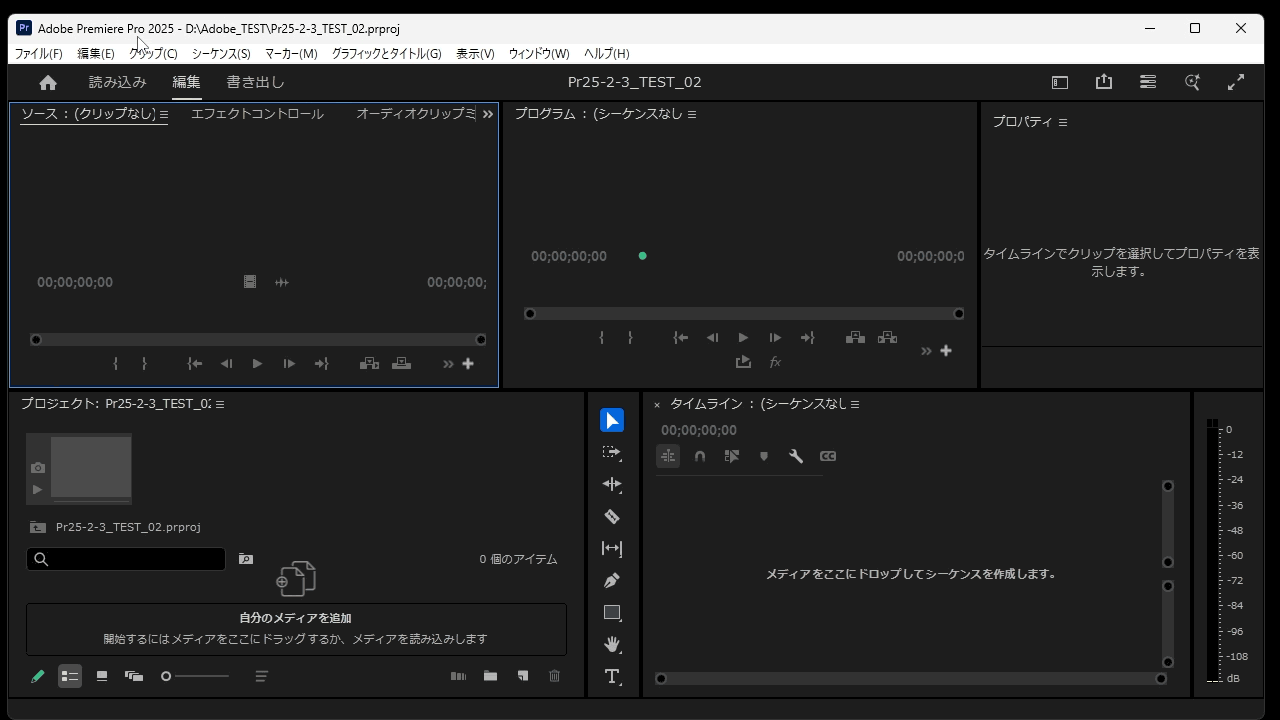The width and height of the screenshot is (1280, 720).
Task: Toggle Linked Selection in timeline
Action: 732,456
